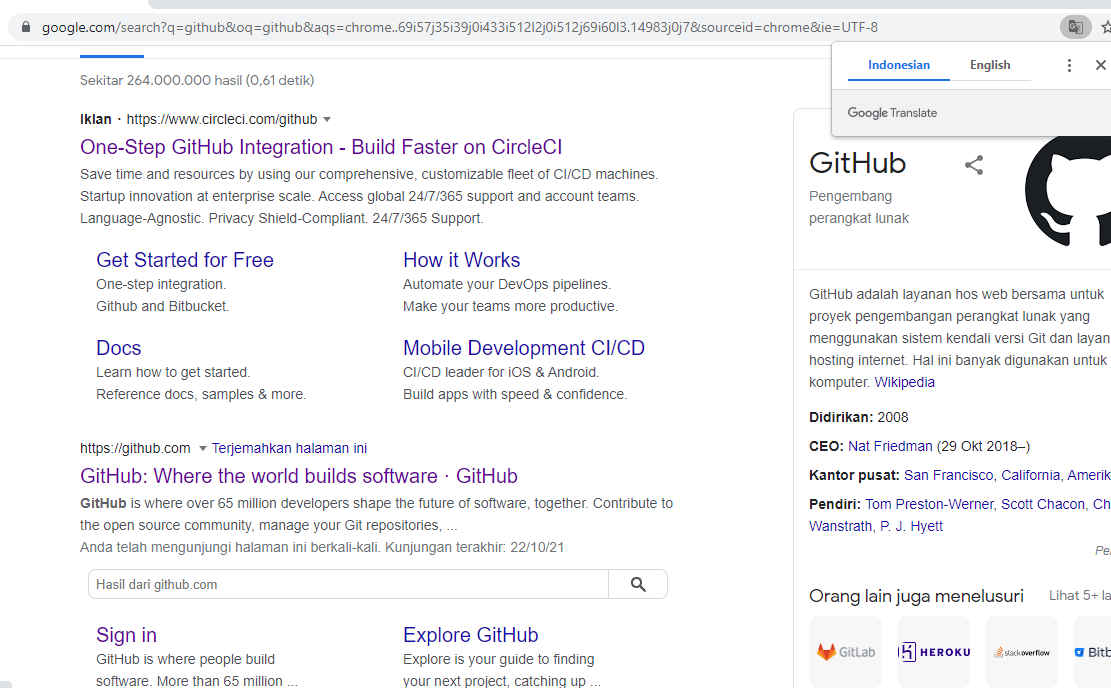Screen dimensions: 1111x688
Task: Close the Google Translate popup
Action: (x=1100, y=65)
